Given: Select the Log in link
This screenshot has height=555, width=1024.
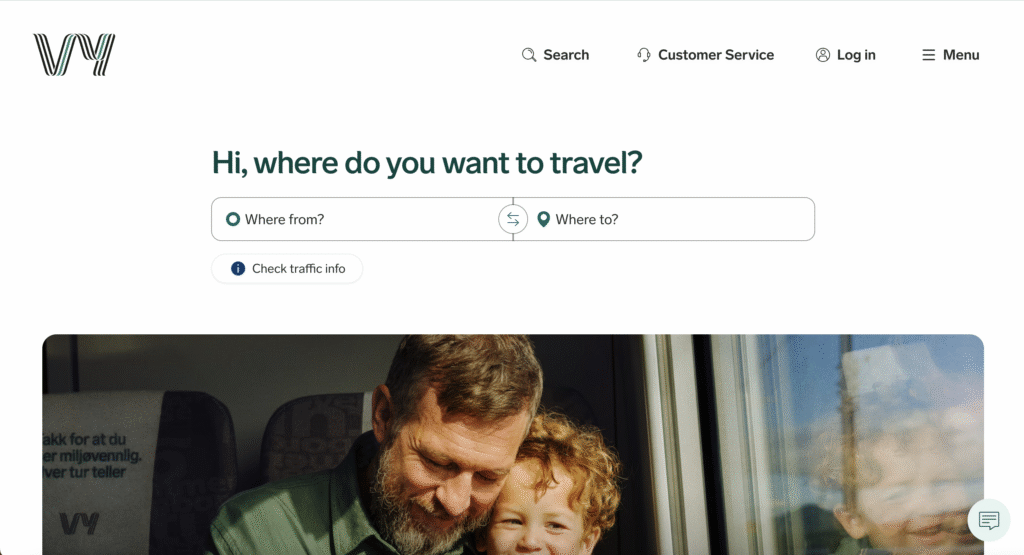Looking at the screenshot, I should (856, 55).
